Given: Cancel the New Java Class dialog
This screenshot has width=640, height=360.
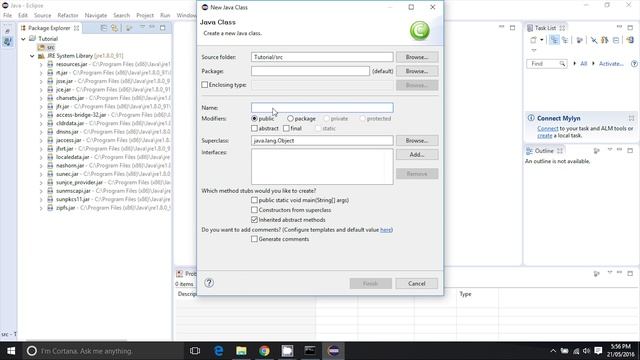Looking at the screenshot, I should 416,283.
